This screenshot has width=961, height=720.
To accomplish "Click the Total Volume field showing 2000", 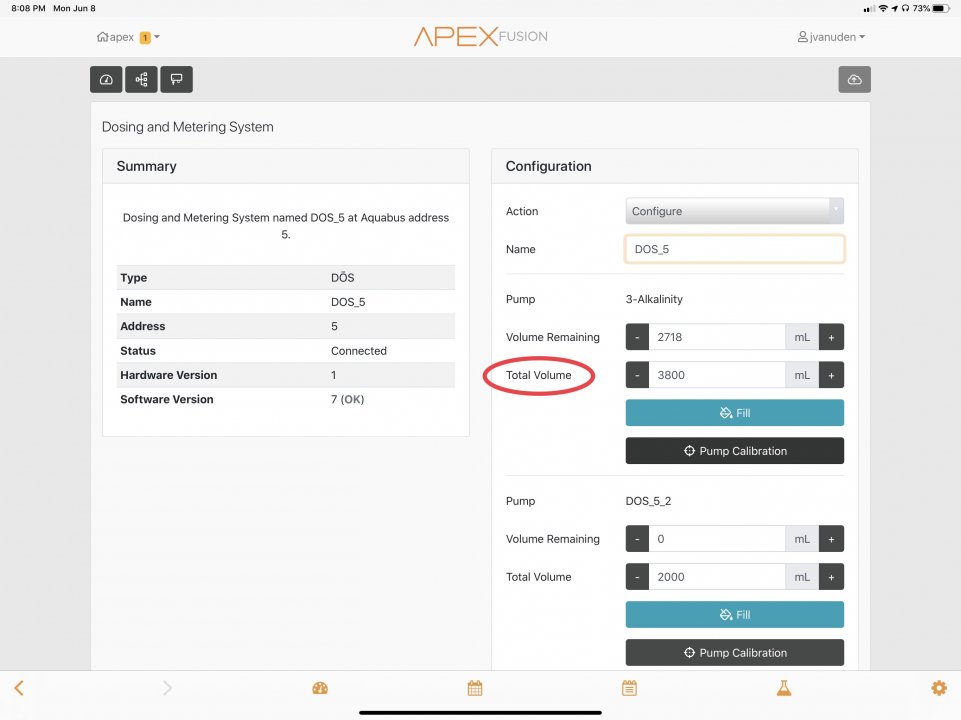I will 717,577.
